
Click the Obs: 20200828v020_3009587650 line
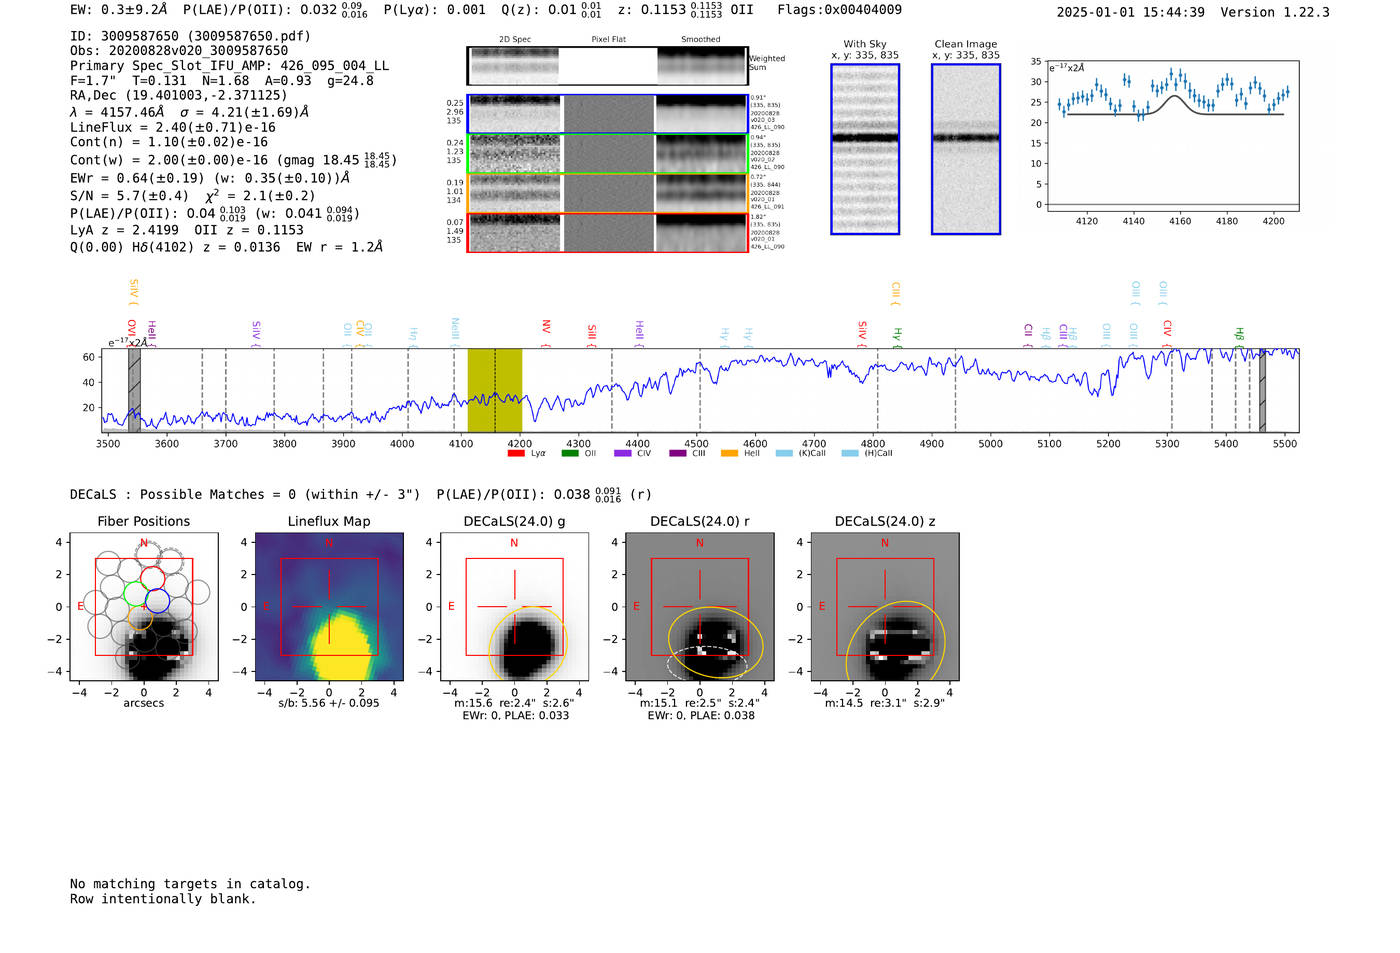click(179, 50)
